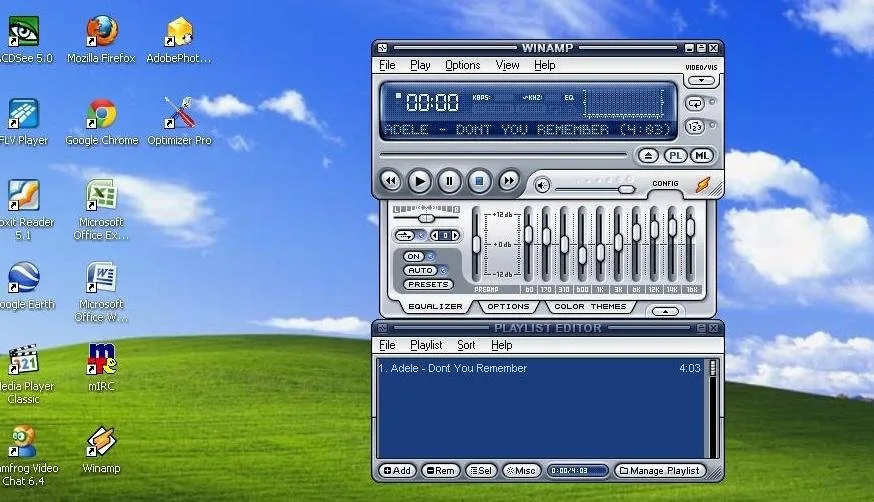Image resolution: width=874 pixels, height=502 pixels.
Task: Pause the current song in Winamp
Action: click(x=449, y=181)
